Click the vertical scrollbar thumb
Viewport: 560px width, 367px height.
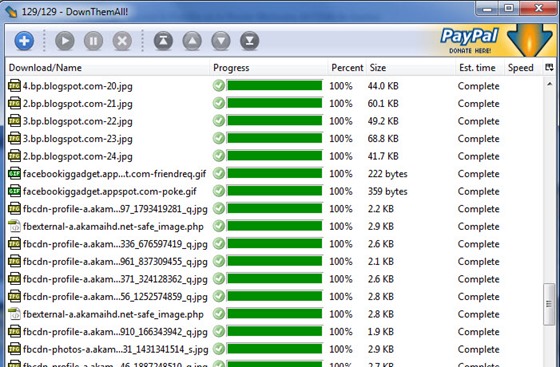tap(549, 304)
